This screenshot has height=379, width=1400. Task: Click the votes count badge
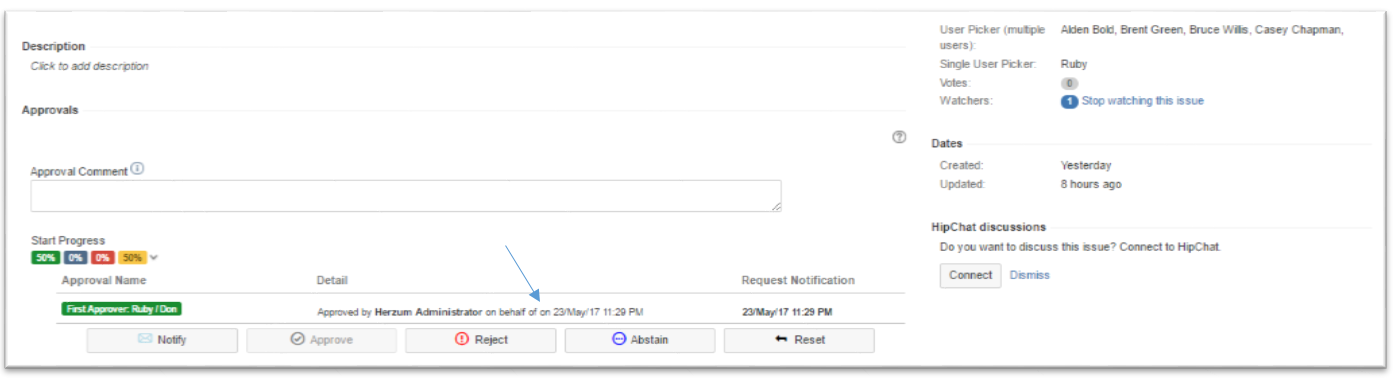click(1069, 84)
